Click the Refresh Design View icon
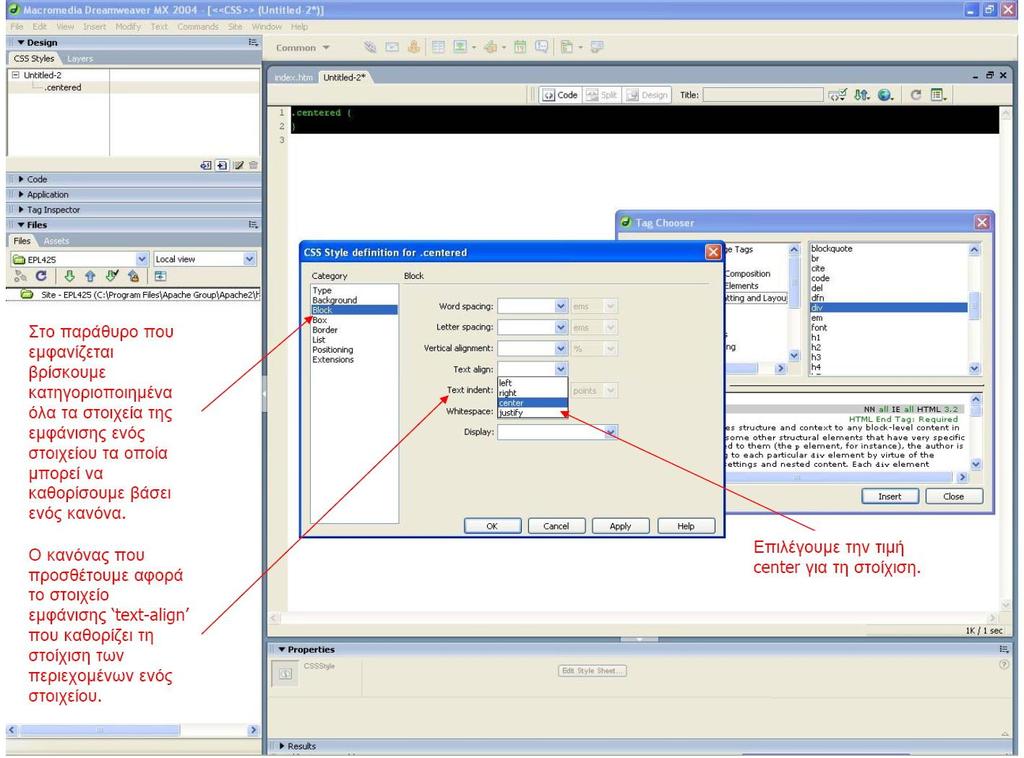 (x=916, y=95)
